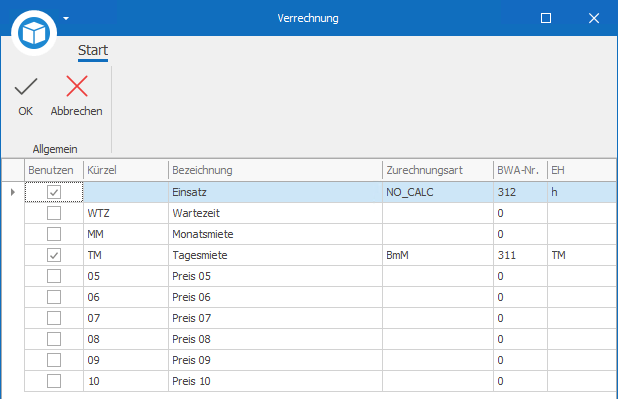This screenshot has height=399, width=618.
Task: Click the BWA-Nr. value 311
Action: tap(520, 255)
